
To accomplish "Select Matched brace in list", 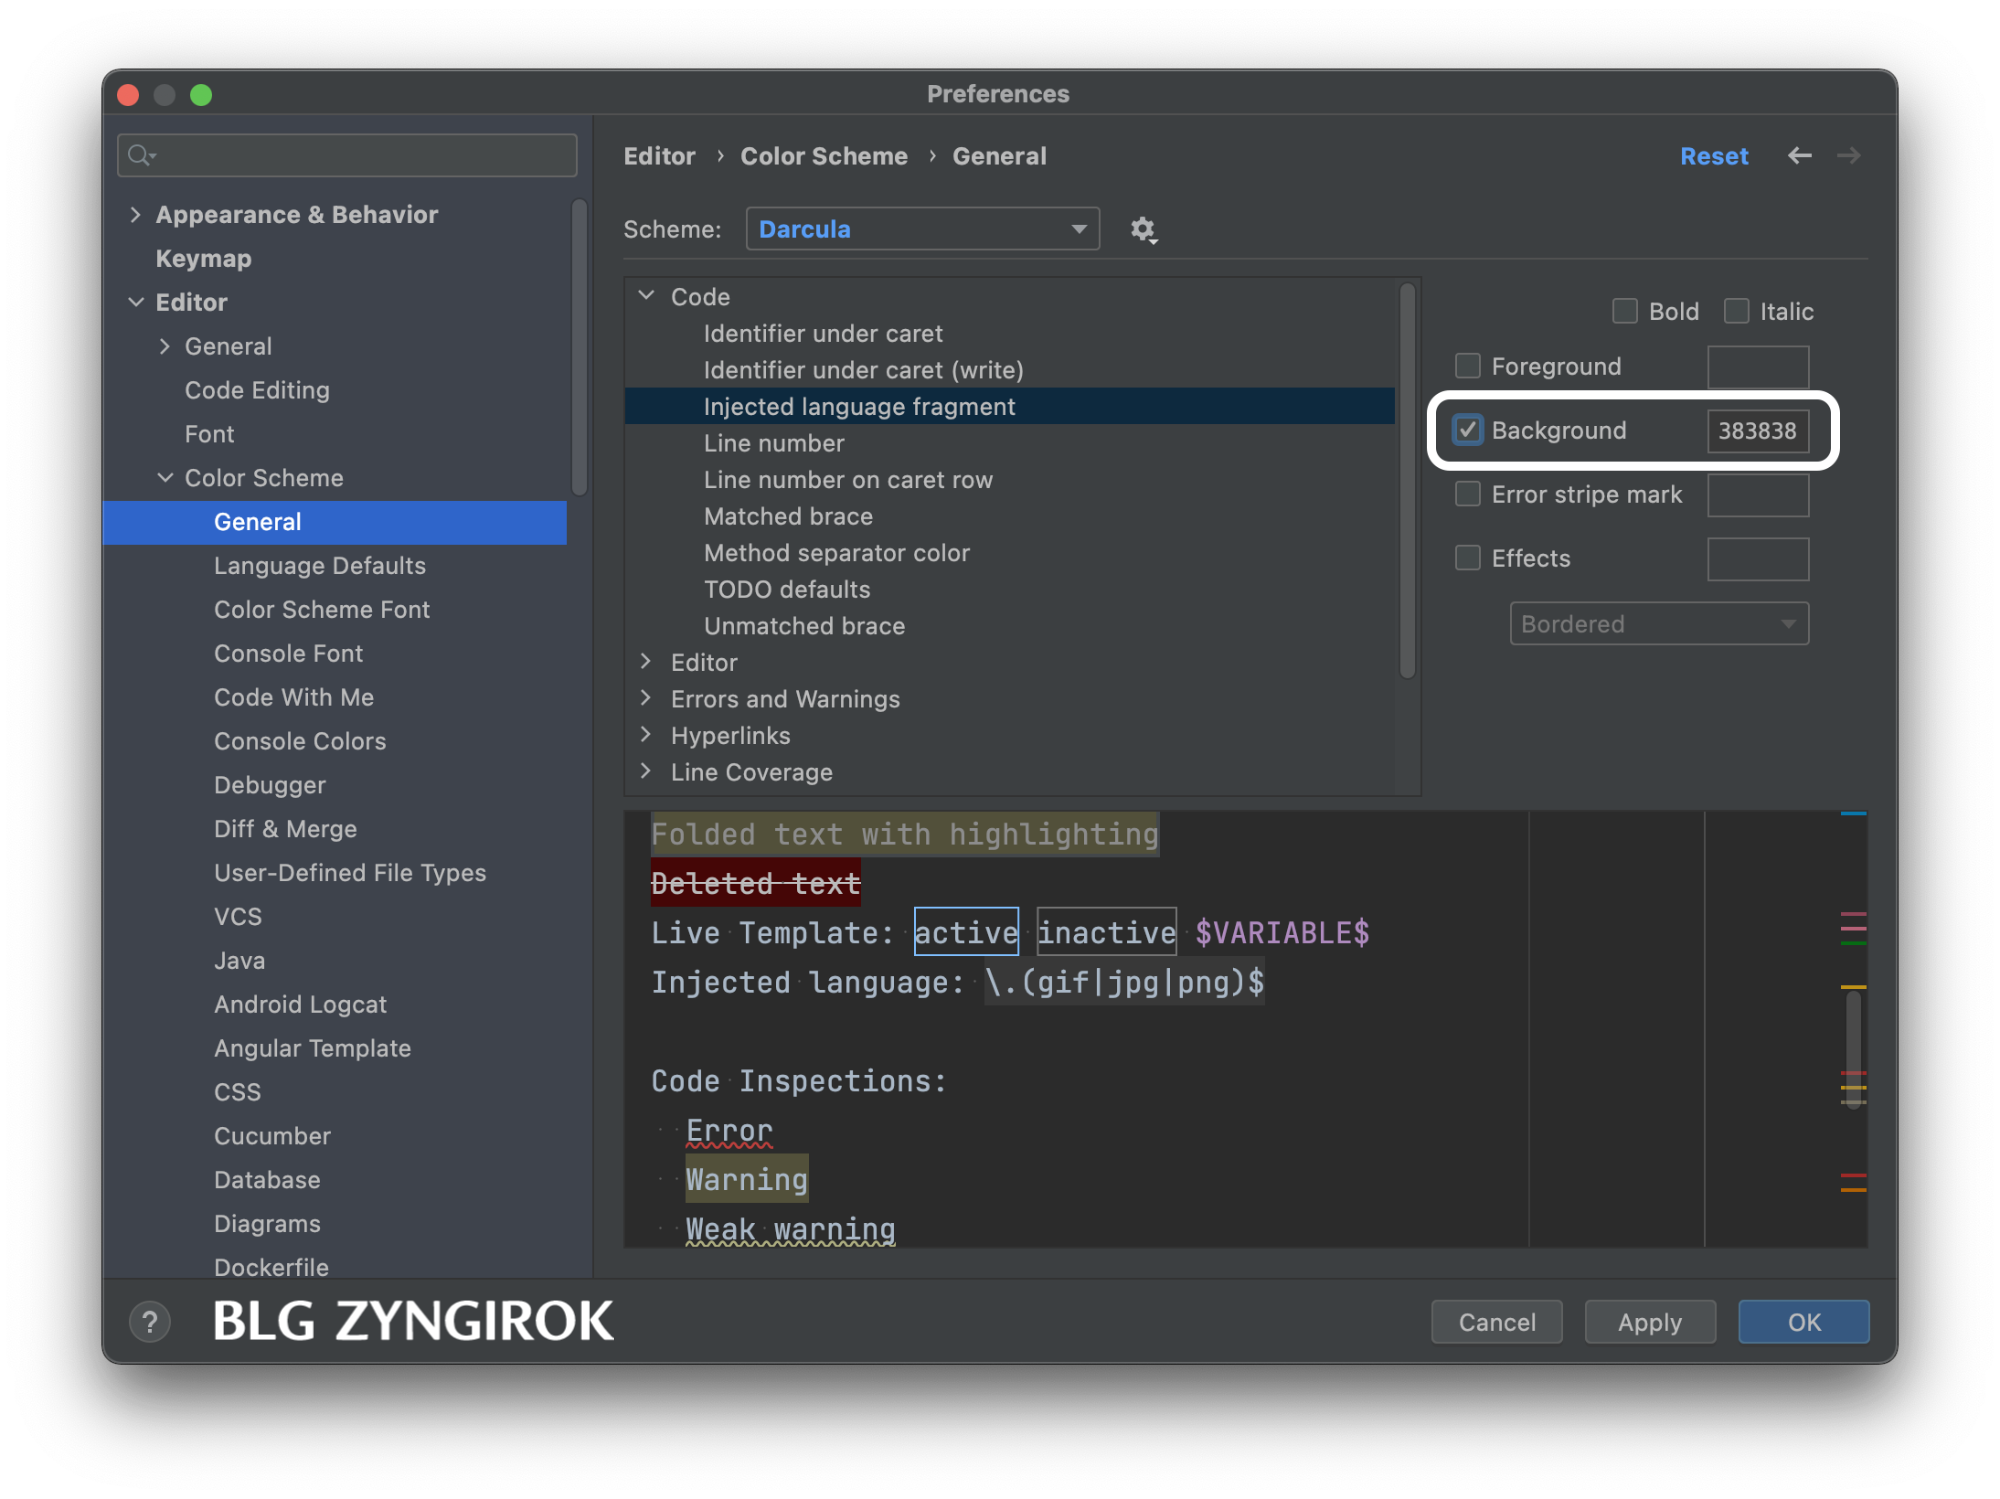I will pos(788,516).
